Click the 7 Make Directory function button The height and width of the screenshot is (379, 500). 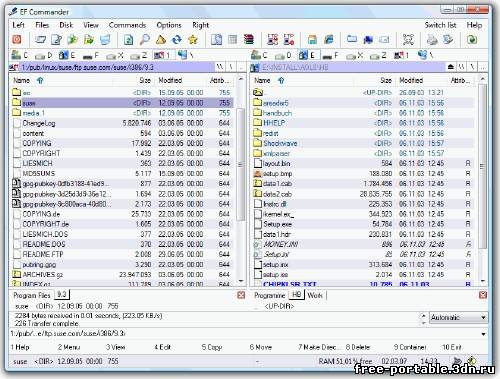coord(319,347)
